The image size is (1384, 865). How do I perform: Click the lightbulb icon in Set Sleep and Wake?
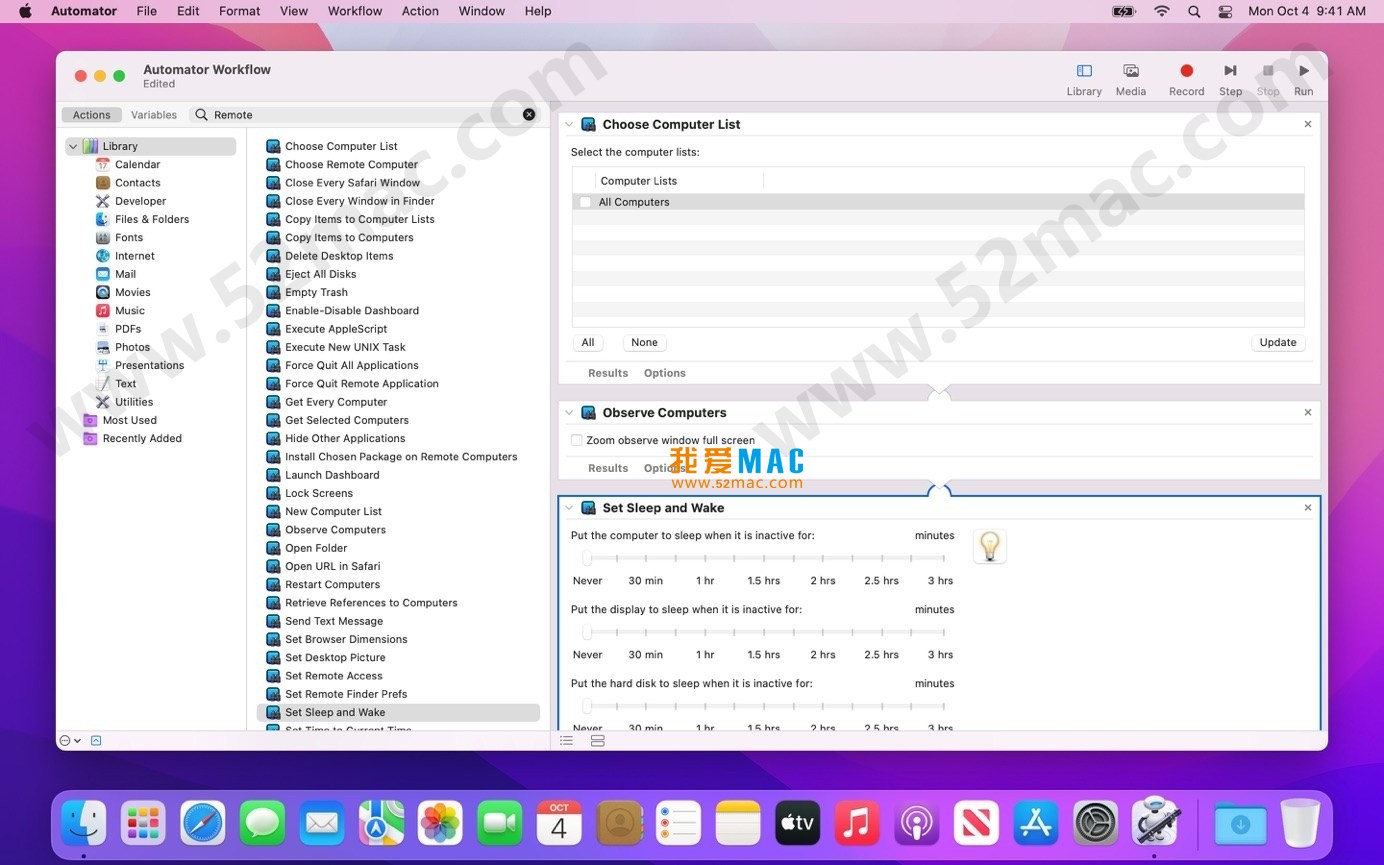989,546
